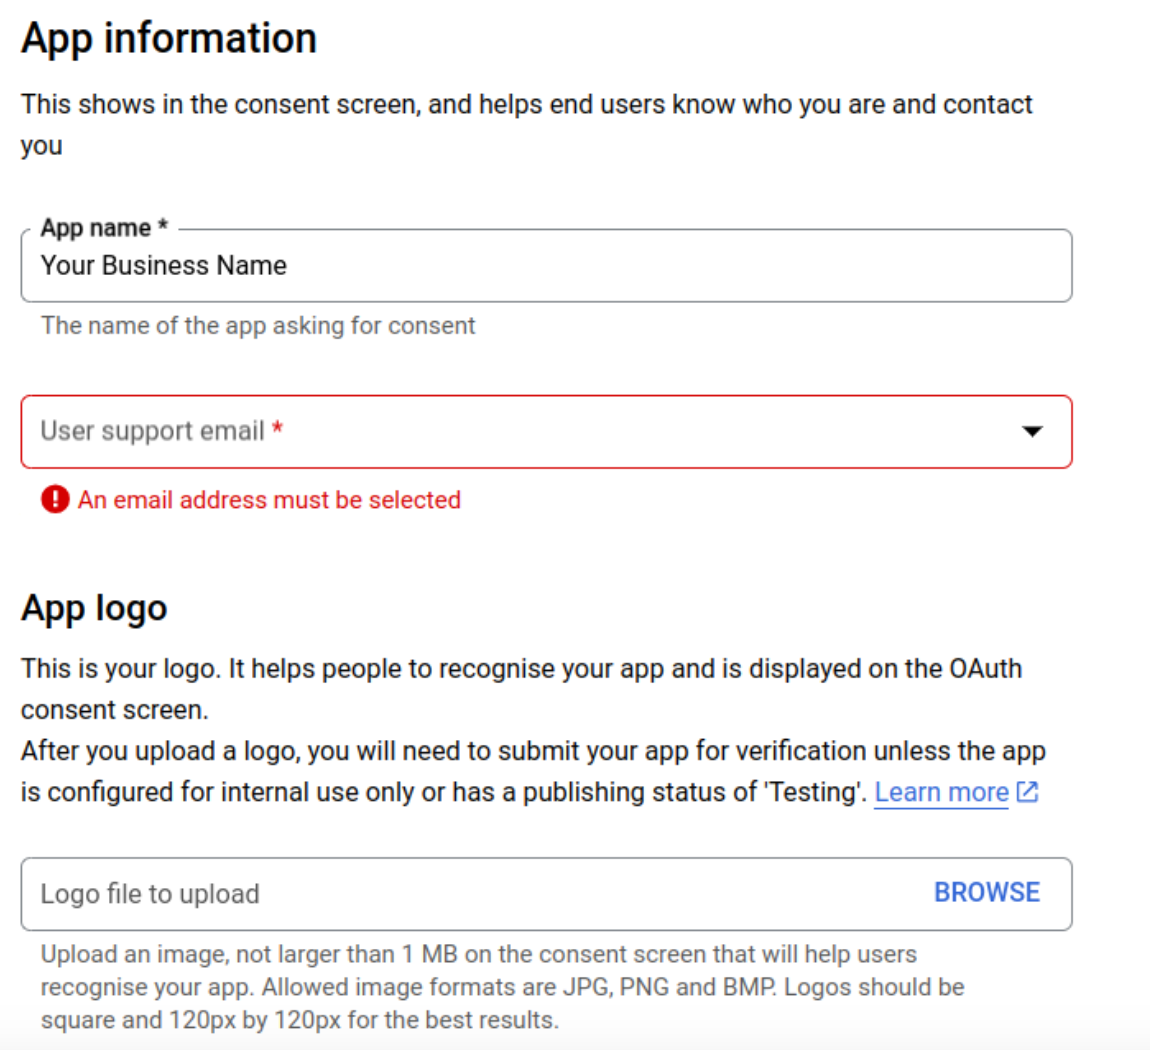Click the 'An email address must be selected' error
Screen dimensions: 1150x1050
269,499
